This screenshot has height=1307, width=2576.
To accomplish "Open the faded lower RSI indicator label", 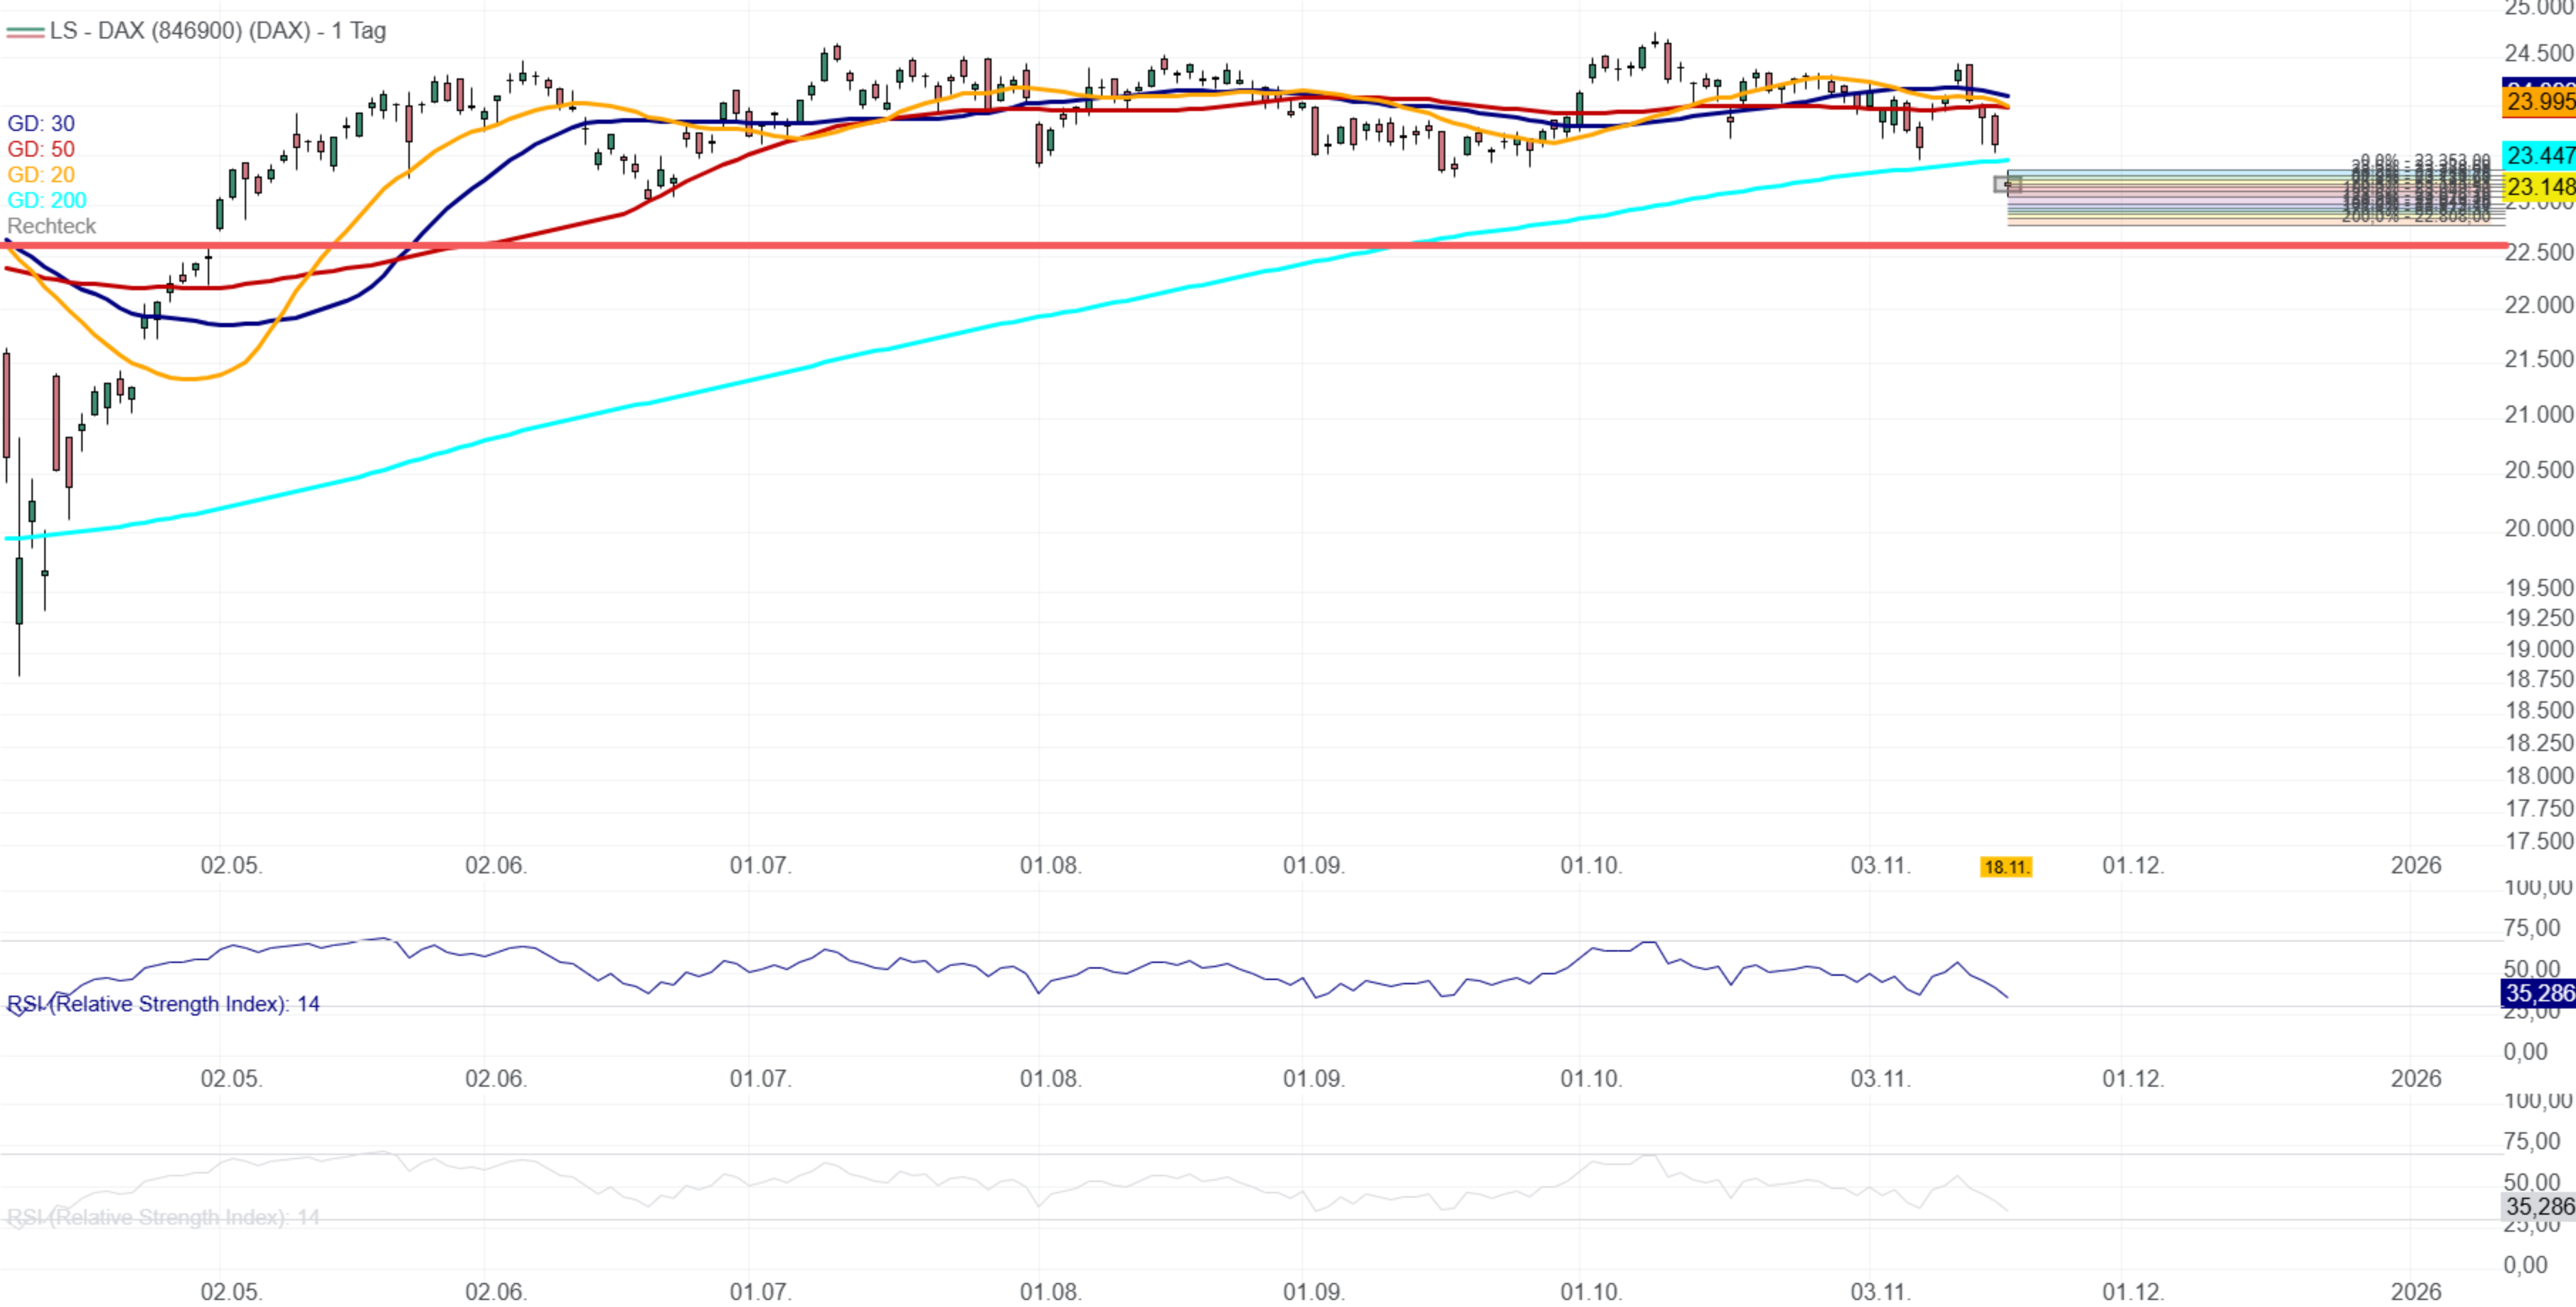I will (x=163, y=1217).
